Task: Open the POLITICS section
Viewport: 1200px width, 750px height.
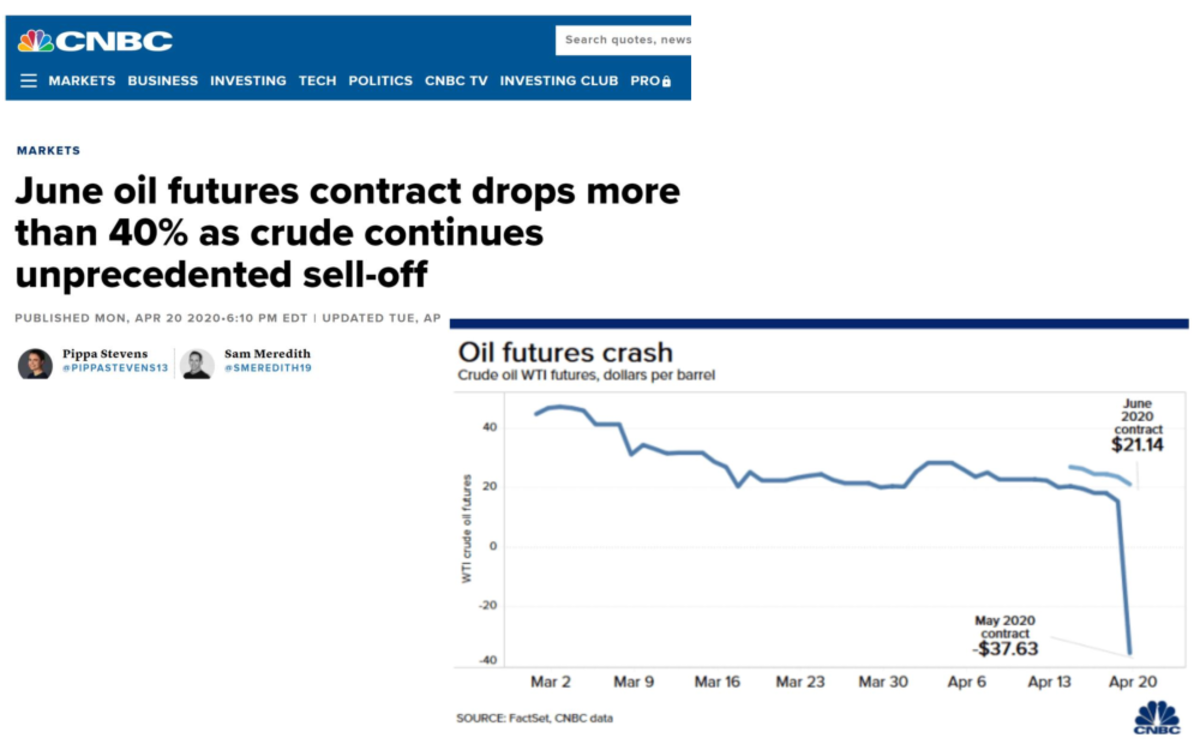Action: [x=380, y=81]
